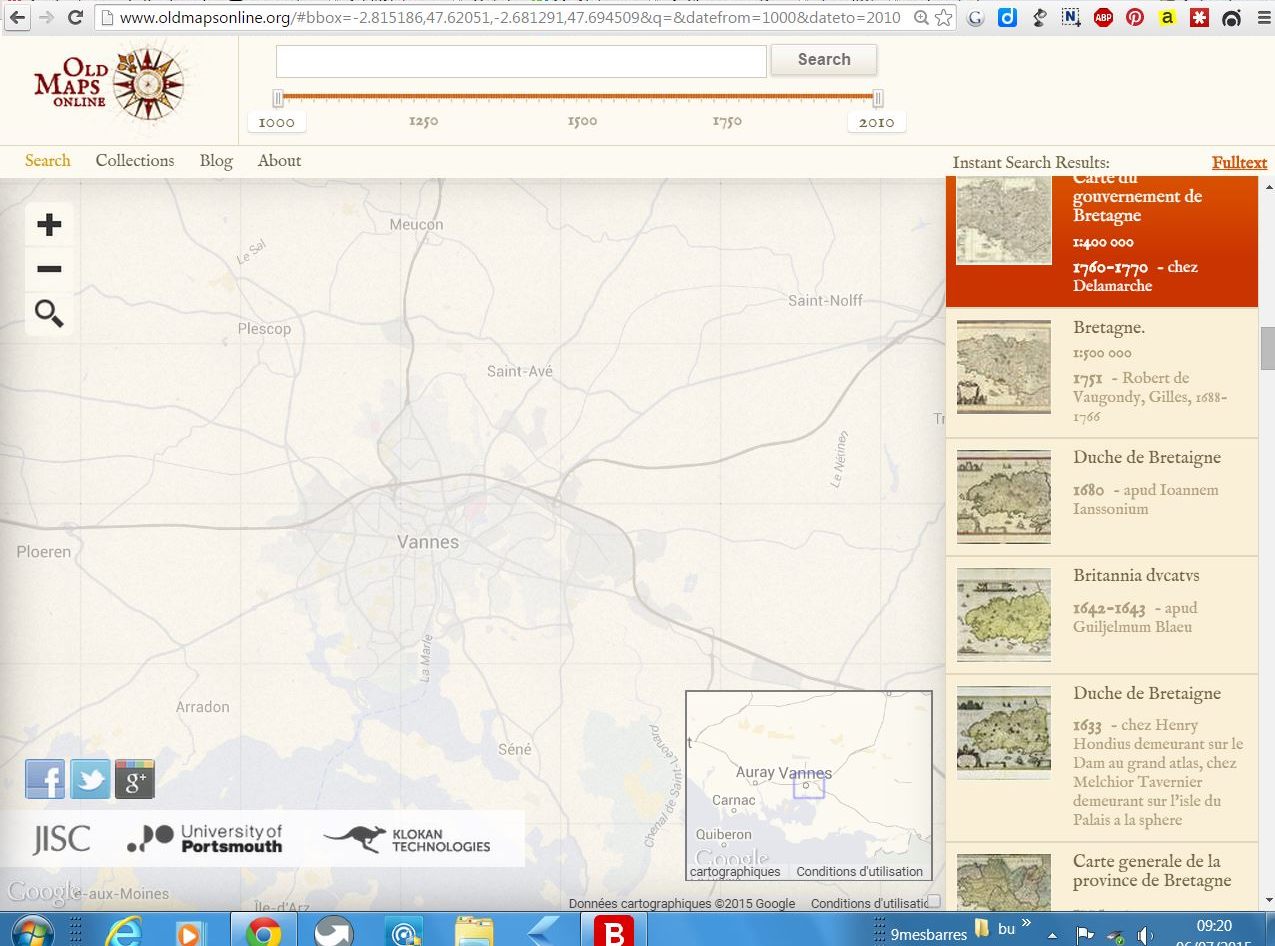
Task: Share on Facebook icon
Action: click(x=45, y=779)
